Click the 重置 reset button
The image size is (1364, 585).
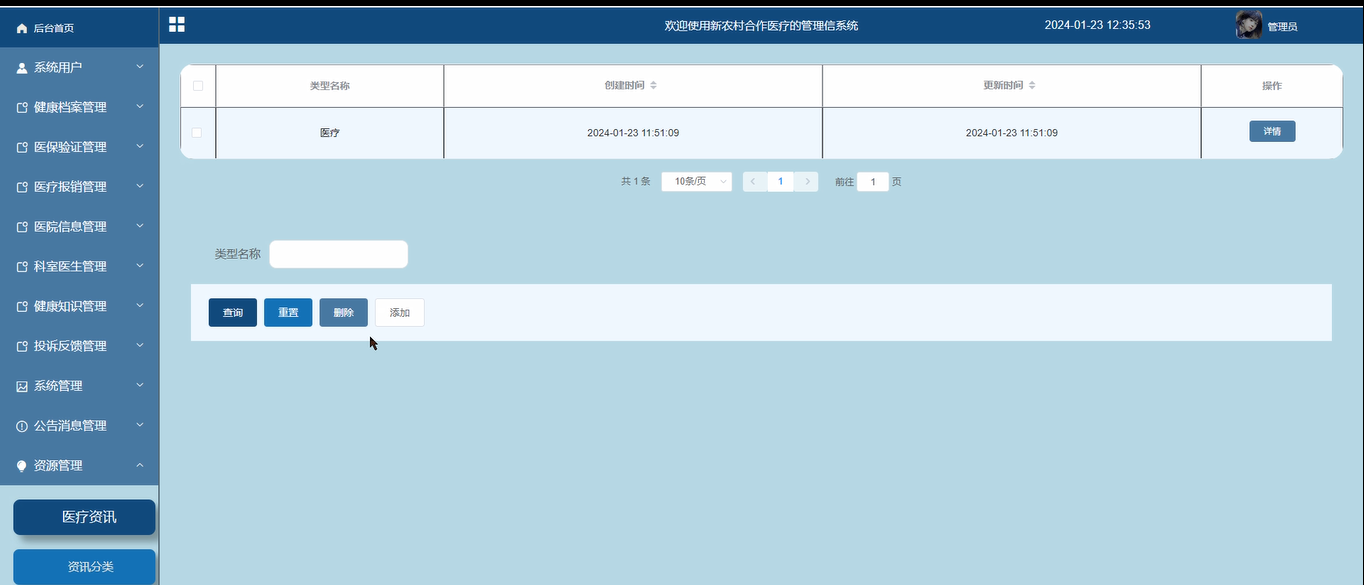click(x=288, y=313)
